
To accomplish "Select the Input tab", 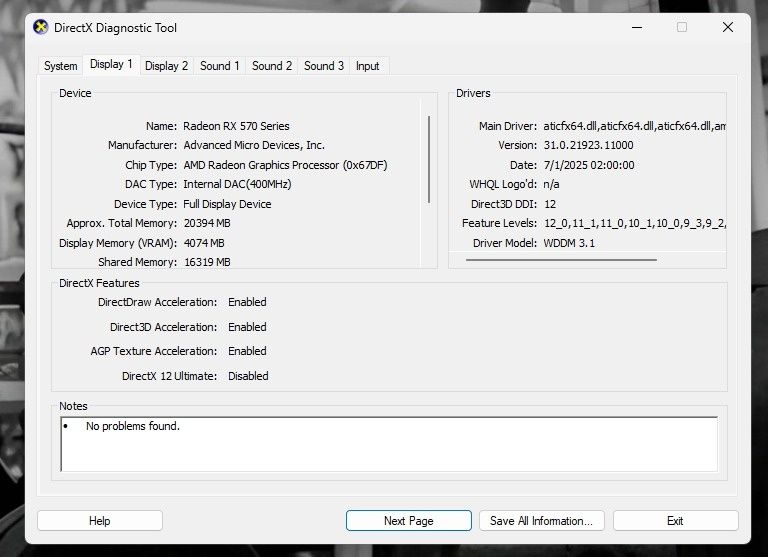I will pyautogui.click(x=368, y=66).
